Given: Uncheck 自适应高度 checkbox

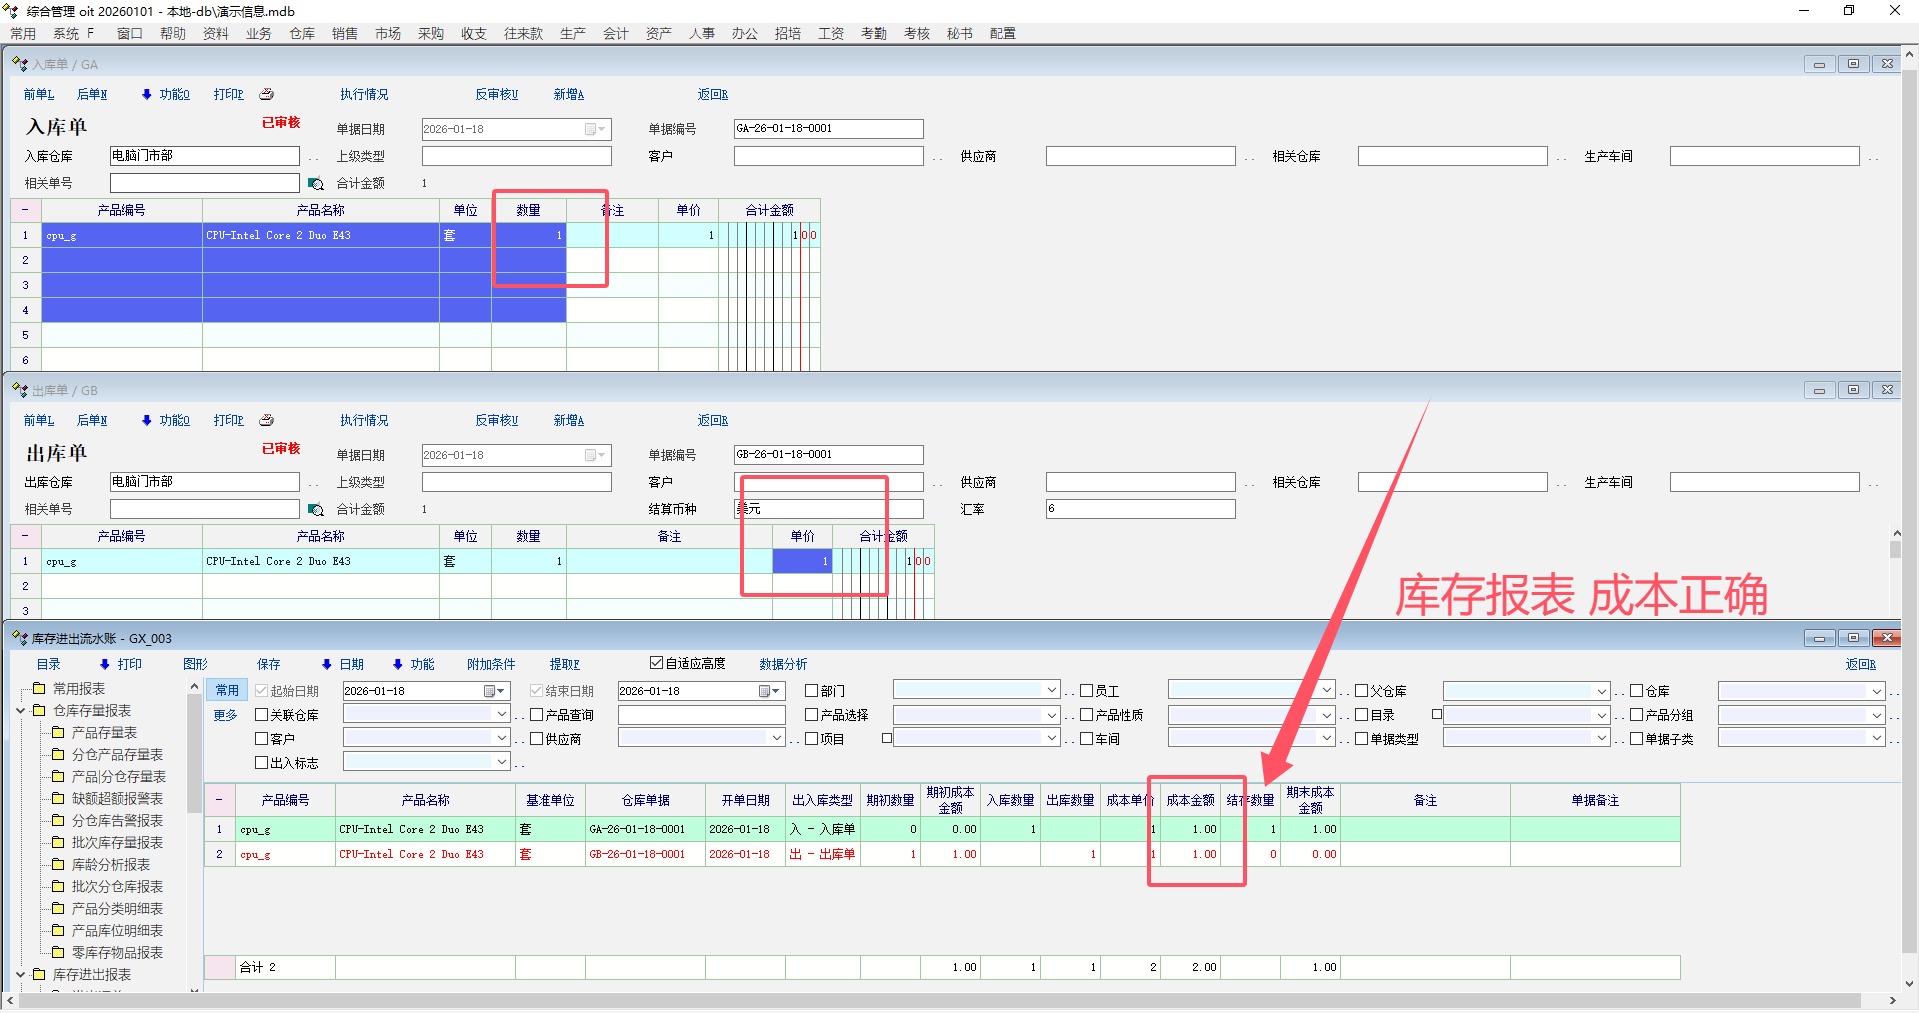Looking at the screenshot, I should tap(656, 663).
